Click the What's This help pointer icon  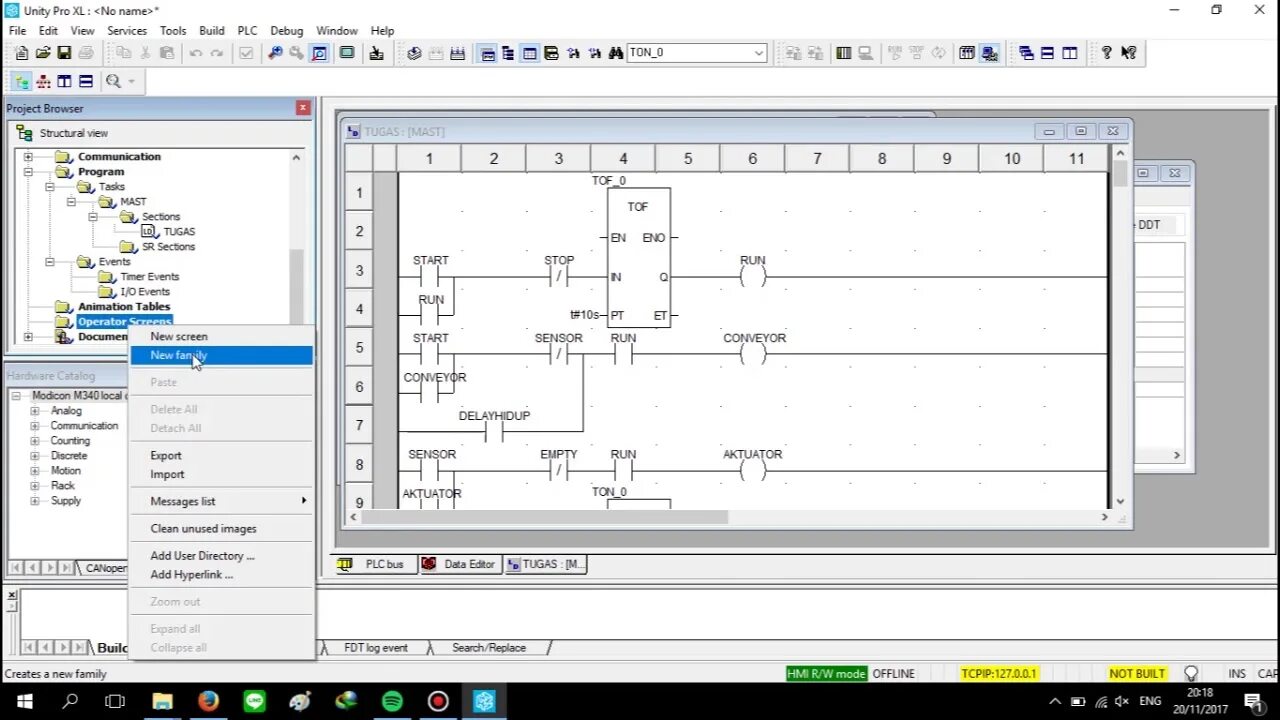click(x=1128, y=53)
